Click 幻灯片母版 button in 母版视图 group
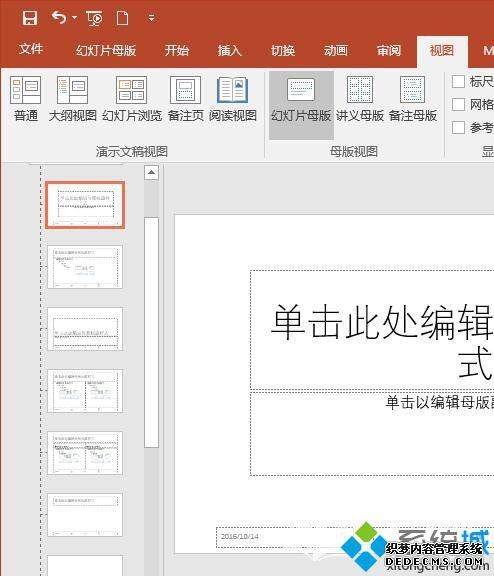494x576 pixels. click(x=301, y=105)
